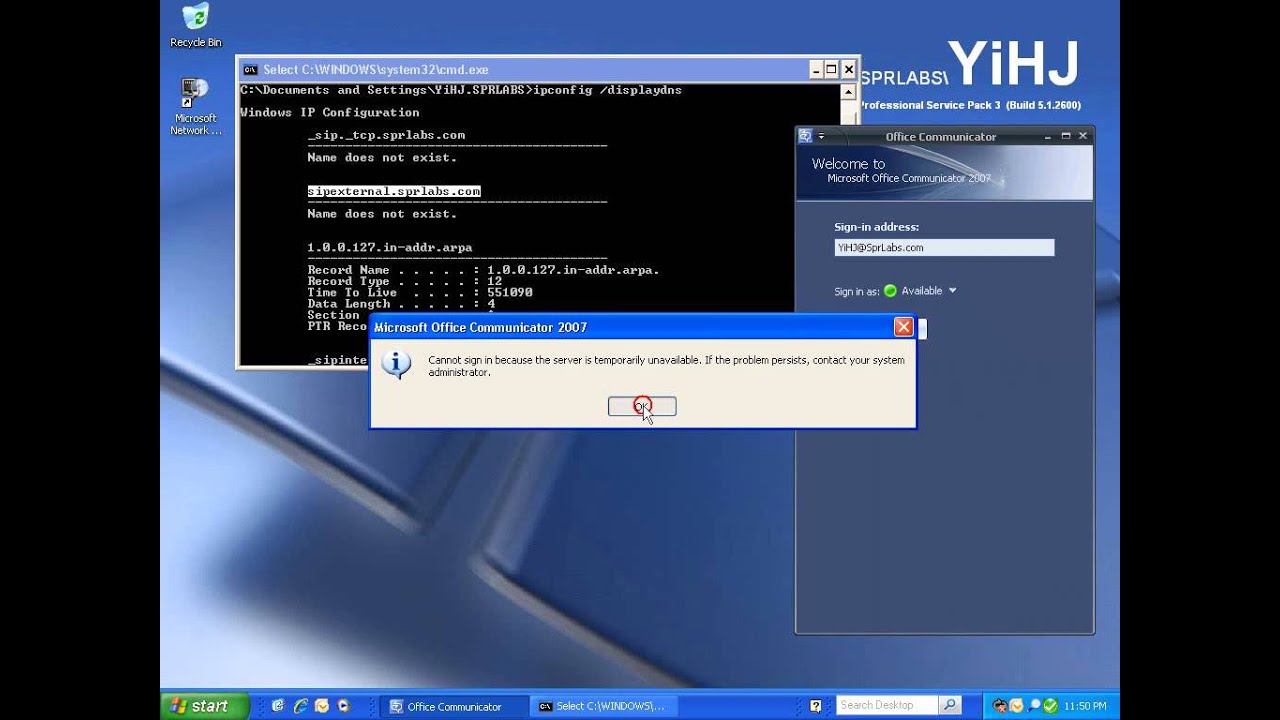Close the cmd.exe command window
Screen dimensions: 1280x720
[x=849, y=70]
